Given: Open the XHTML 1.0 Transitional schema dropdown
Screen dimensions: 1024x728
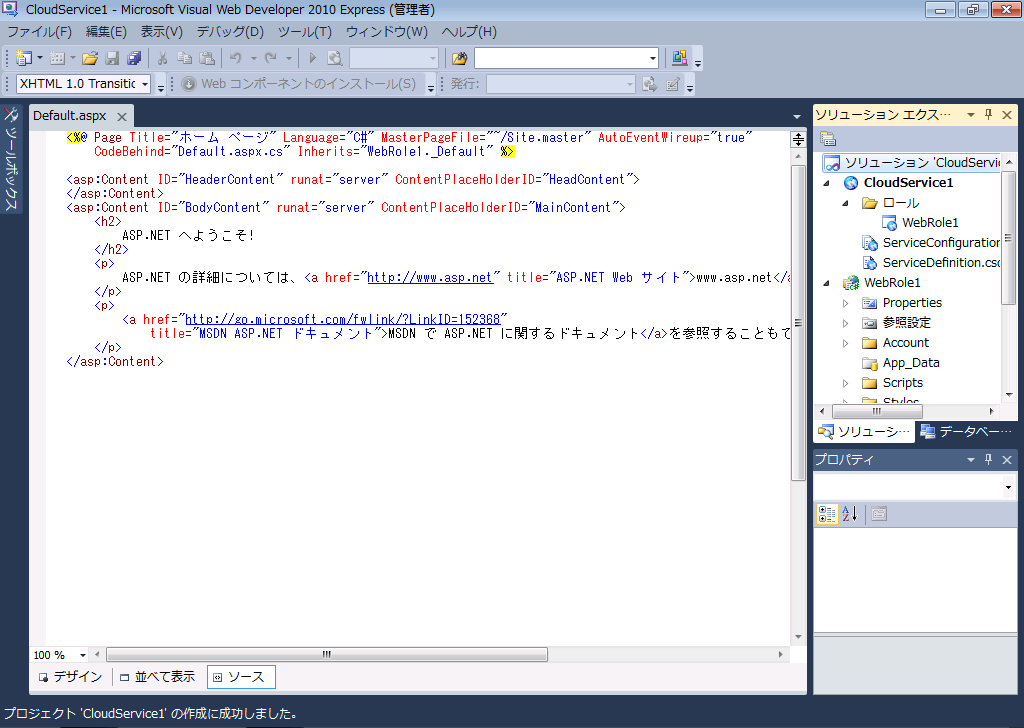Looking at the screenshot, I should [x=145, y=84].
